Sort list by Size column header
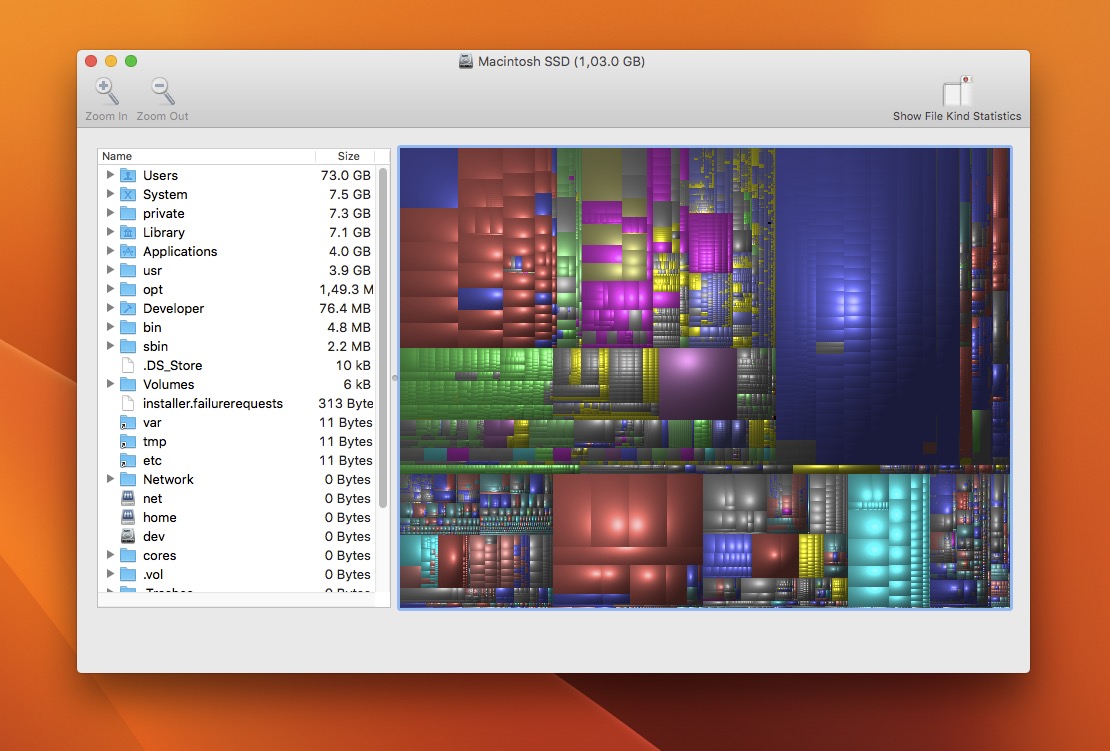This screenshot has height=751, width=1110. click(x=345, y=156)
